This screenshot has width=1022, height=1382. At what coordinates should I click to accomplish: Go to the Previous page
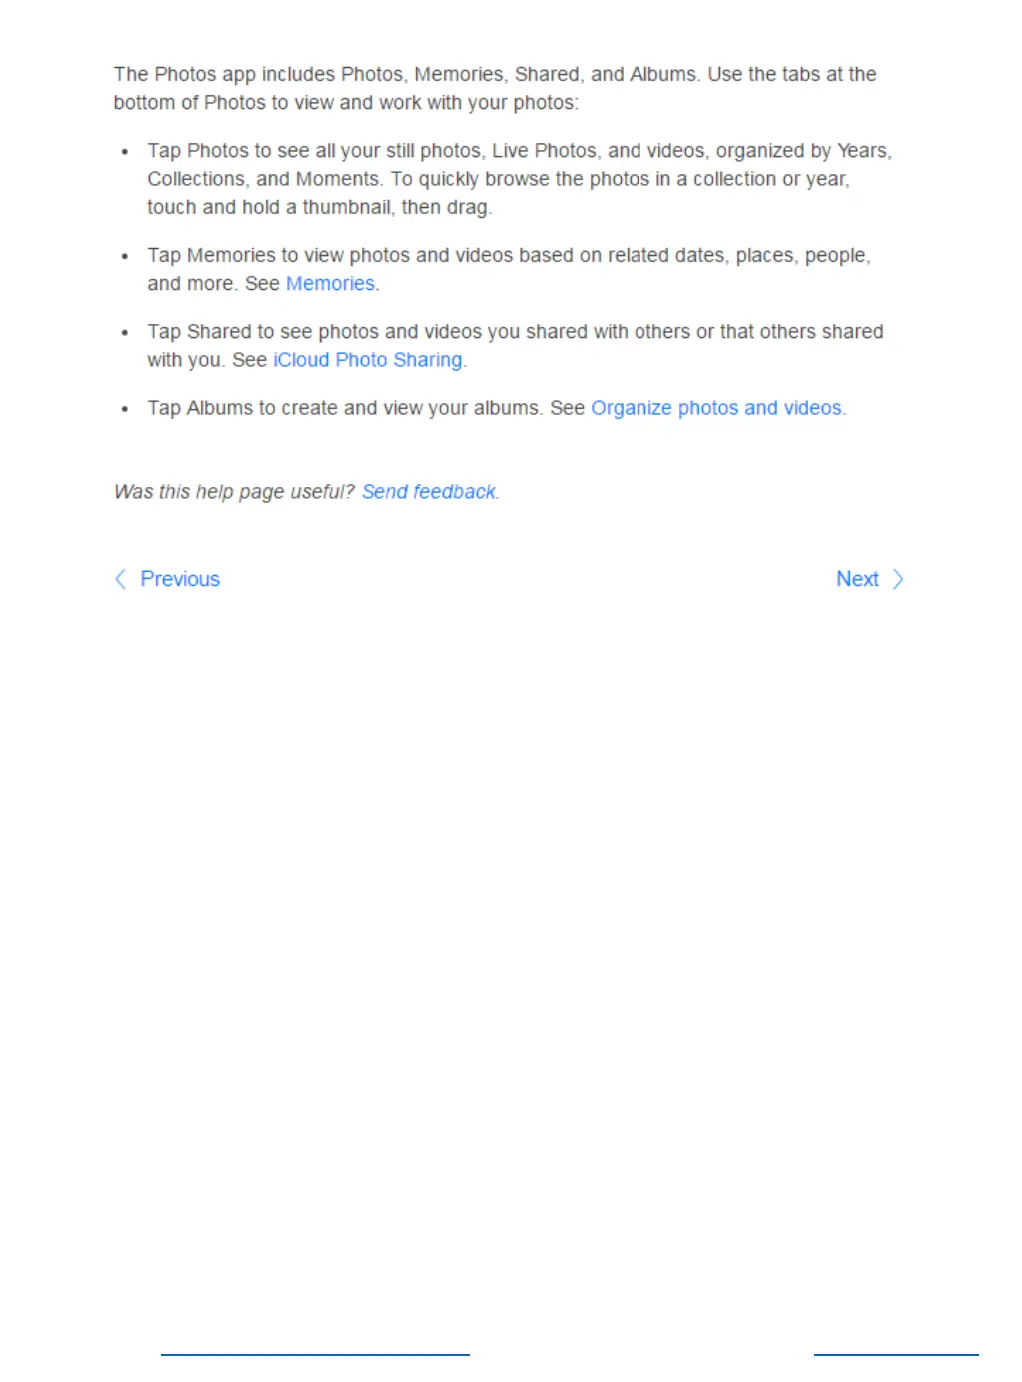tap(180, 579)
